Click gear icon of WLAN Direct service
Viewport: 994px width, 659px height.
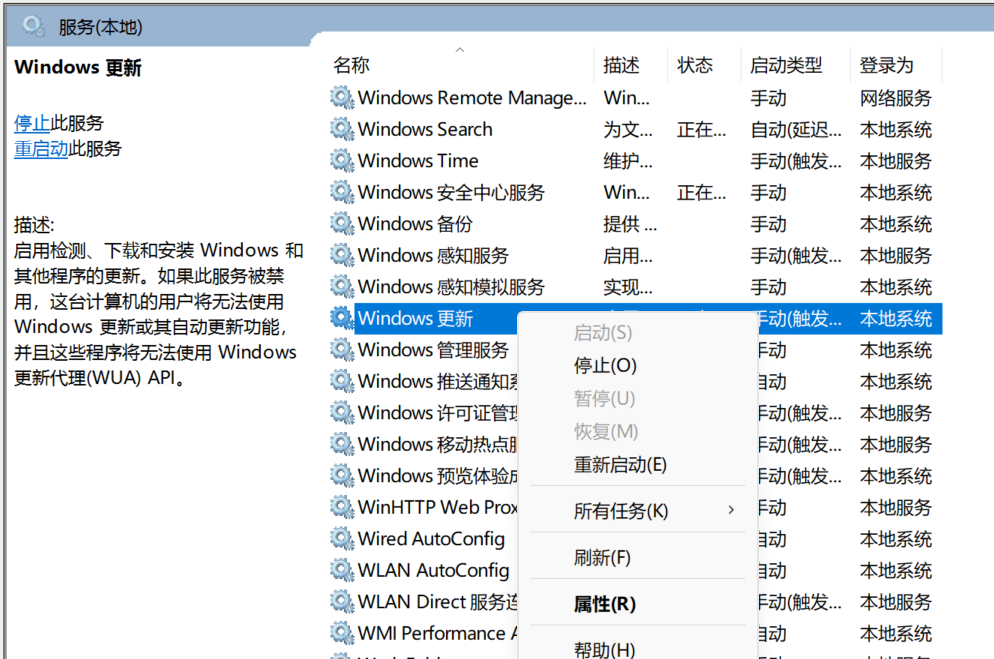pyautogui.click(x=342, y=602)
